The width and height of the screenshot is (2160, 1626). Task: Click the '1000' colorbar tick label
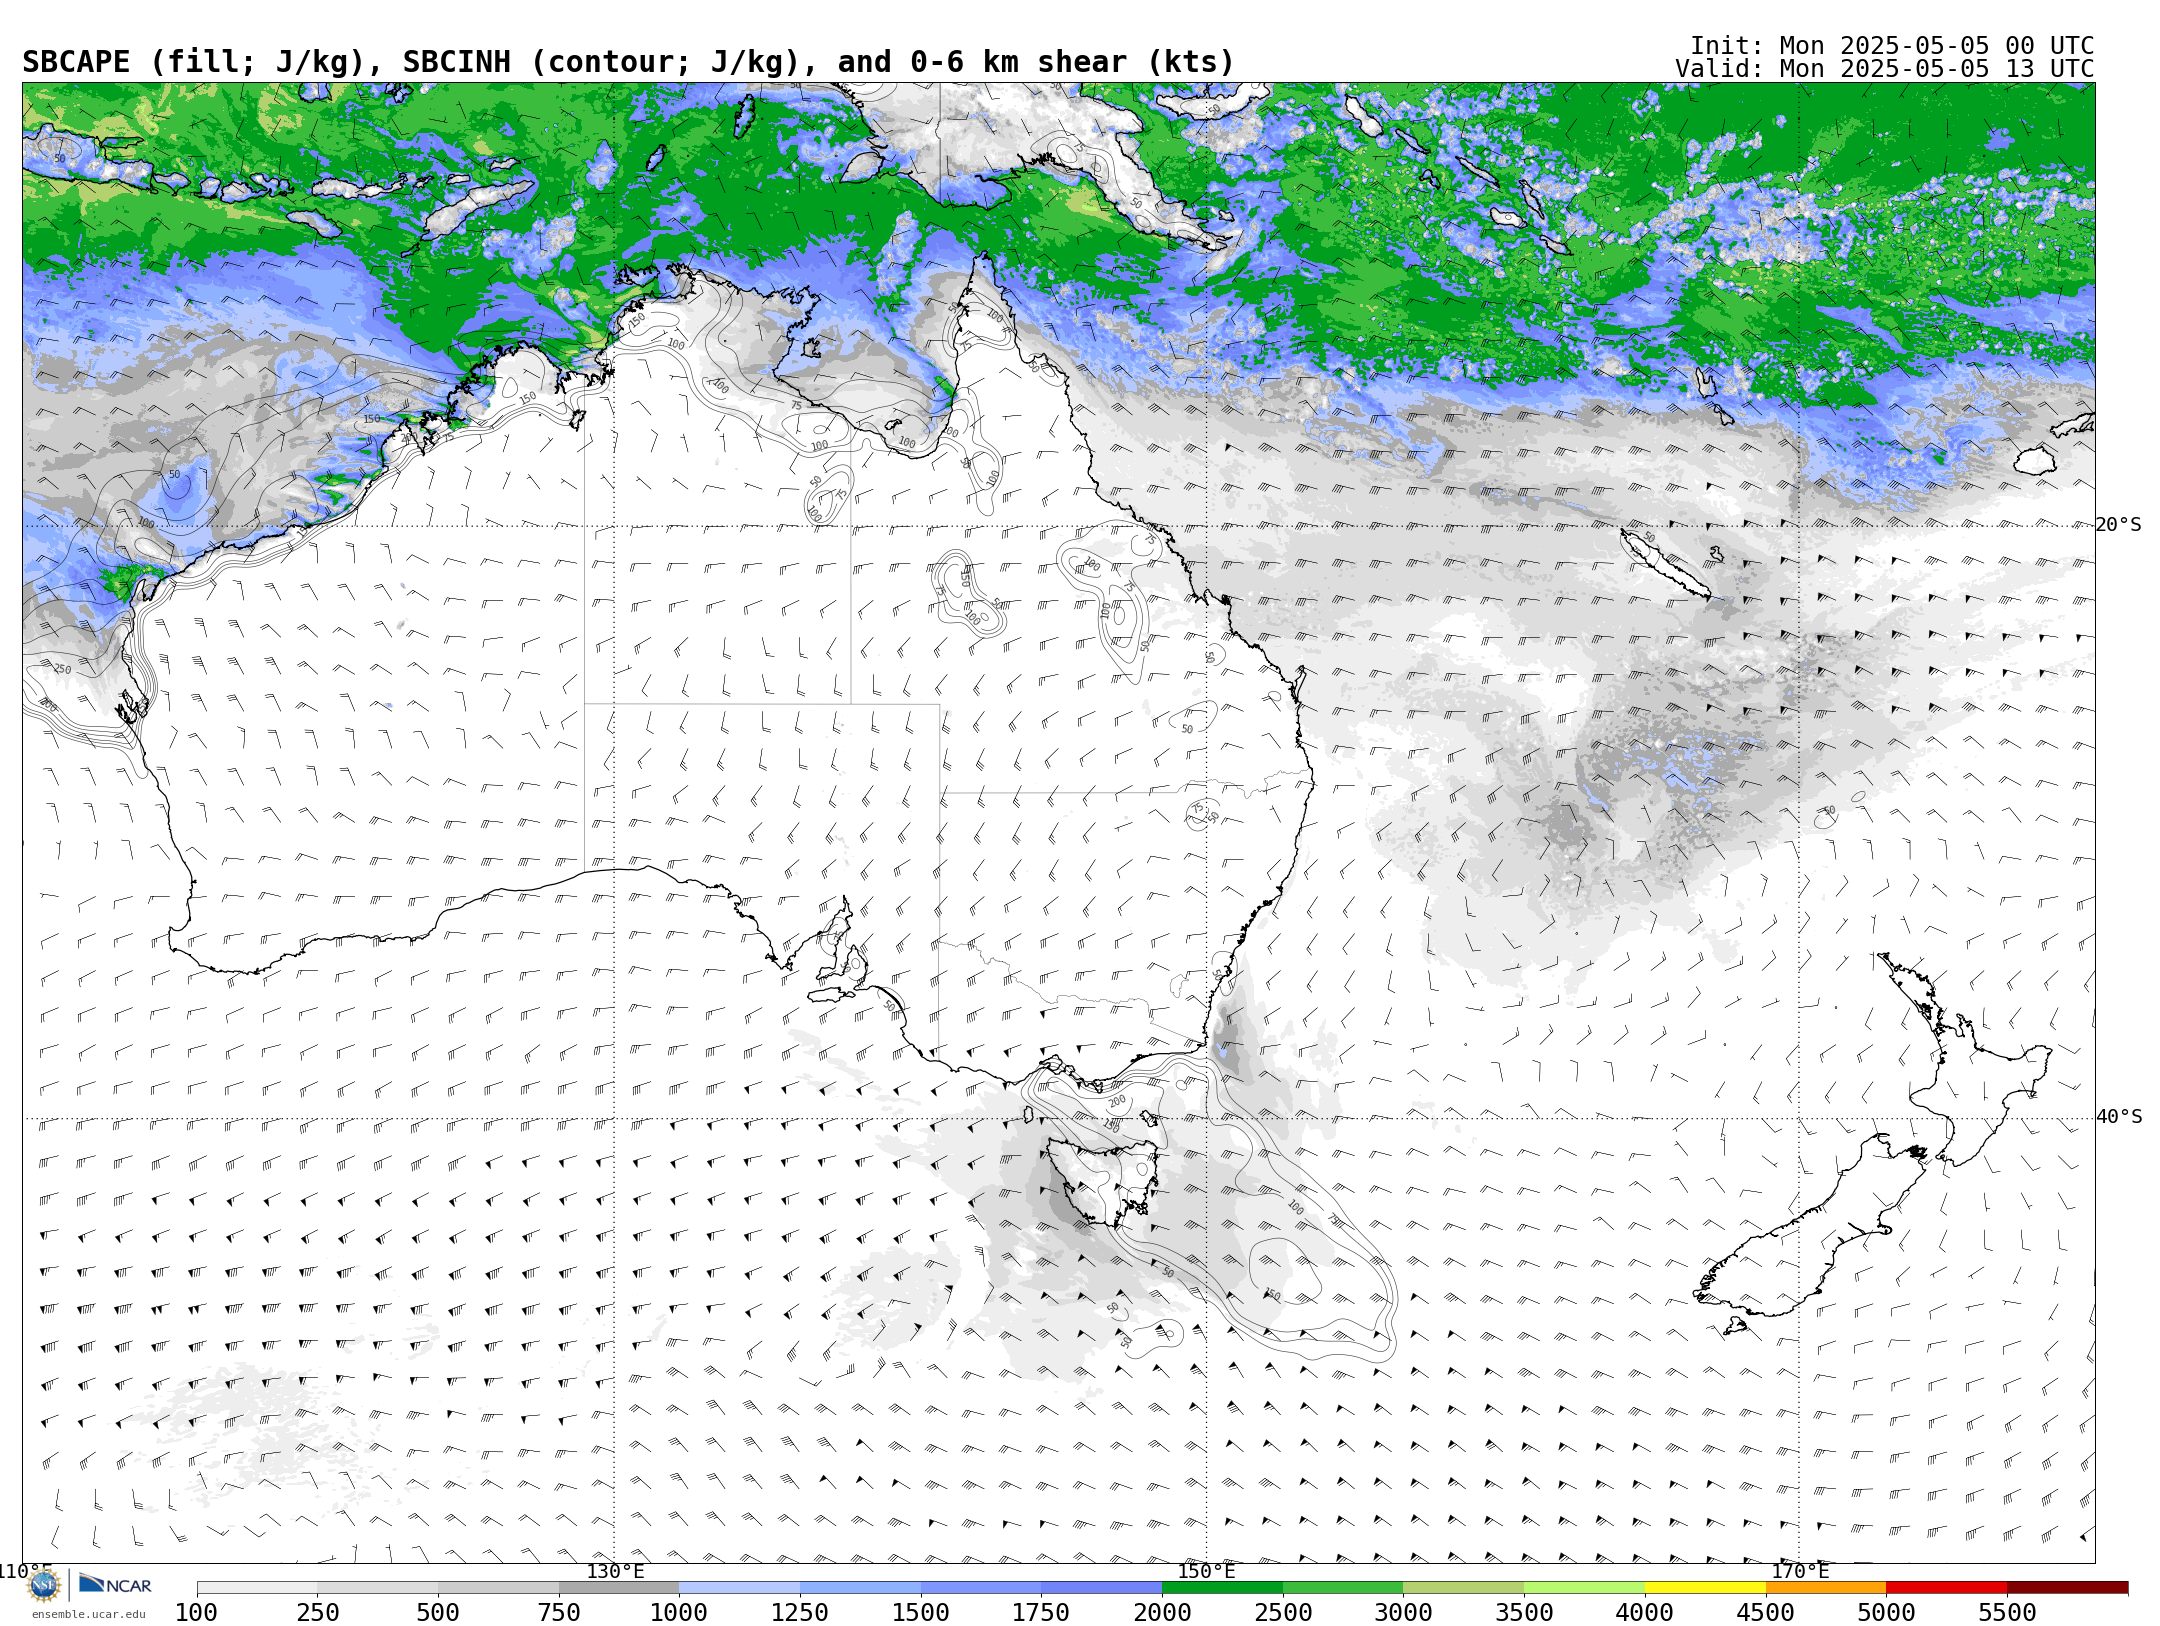click(679, 1613)
